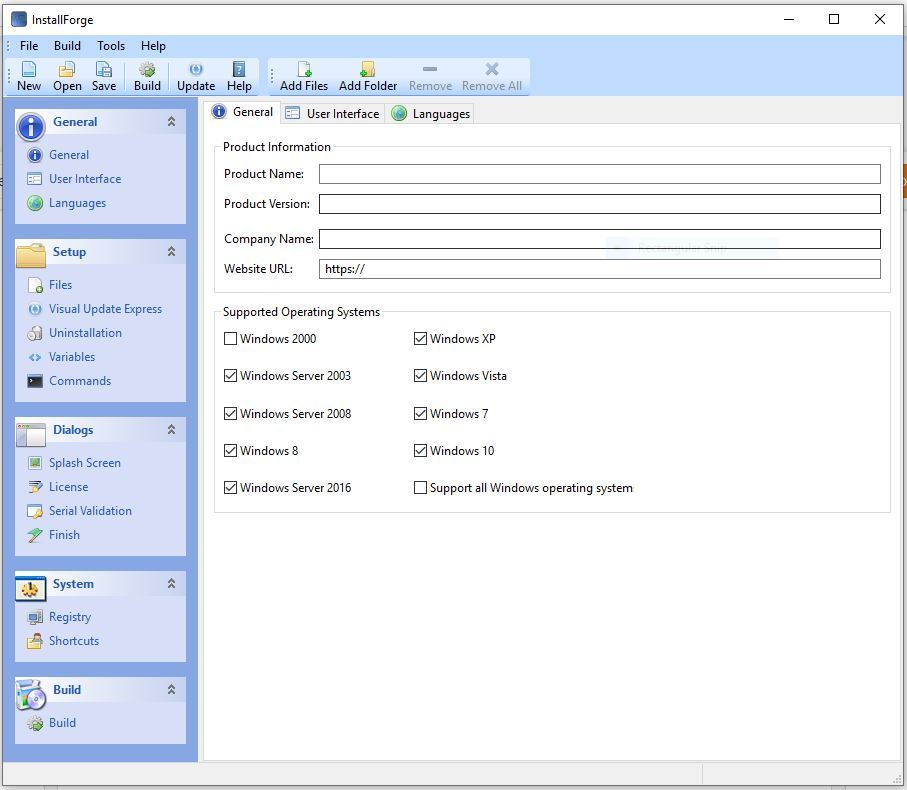Click the New project toolbar icon
The image size is (907, 790).
(x=29, y=69)
